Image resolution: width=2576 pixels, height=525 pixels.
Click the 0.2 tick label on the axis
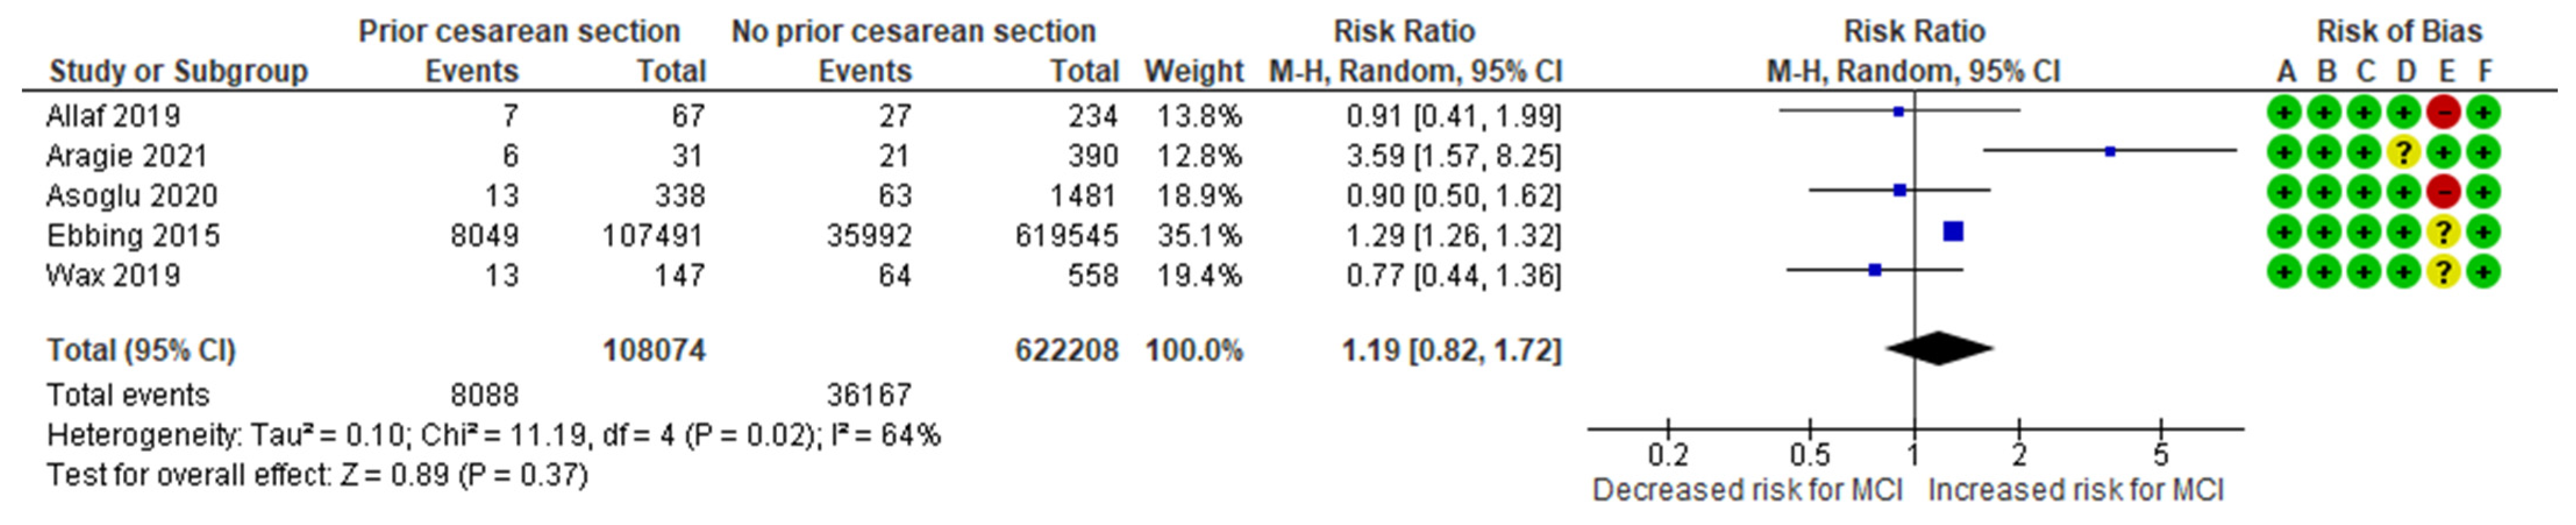pos(1668,456)
